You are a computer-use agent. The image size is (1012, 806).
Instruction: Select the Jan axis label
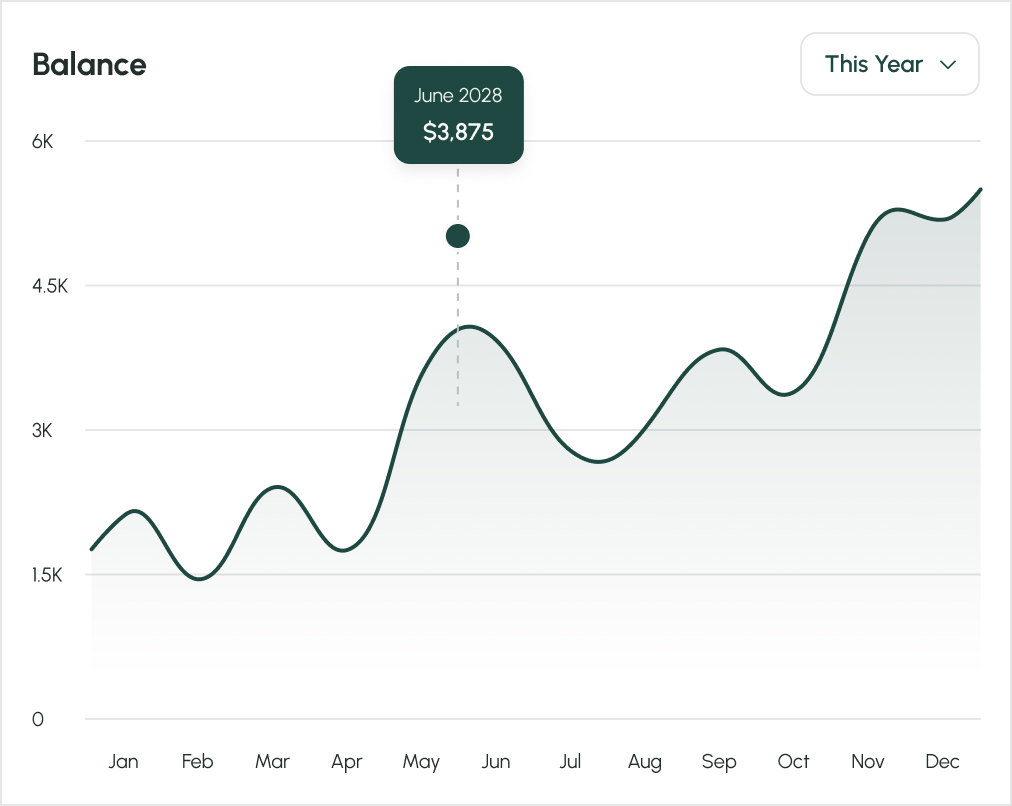pos(123,761)
